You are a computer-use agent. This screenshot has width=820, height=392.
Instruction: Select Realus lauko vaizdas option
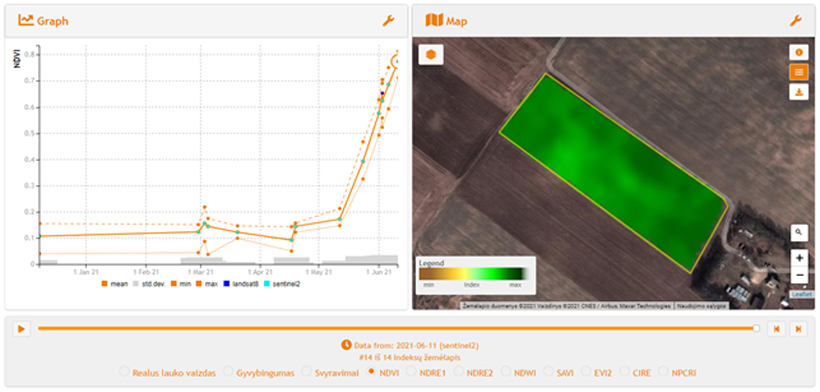tap(168, 373)
